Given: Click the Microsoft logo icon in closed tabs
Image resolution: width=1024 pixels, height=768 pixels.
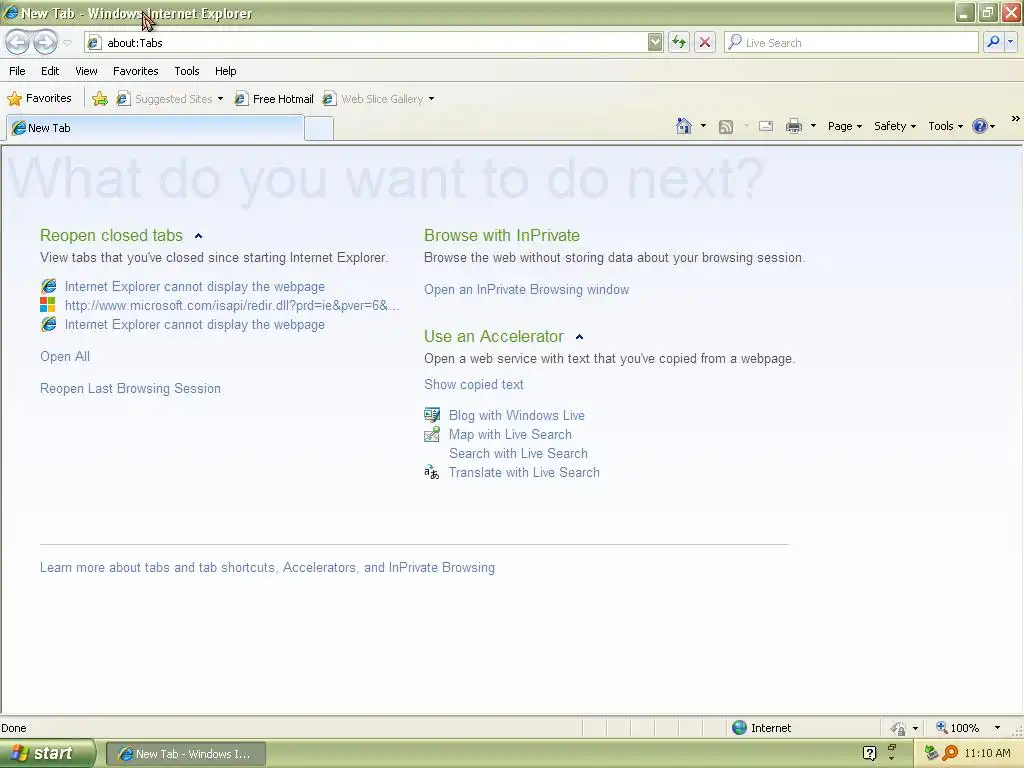Looking at the screenshot, I should [48, 305].
